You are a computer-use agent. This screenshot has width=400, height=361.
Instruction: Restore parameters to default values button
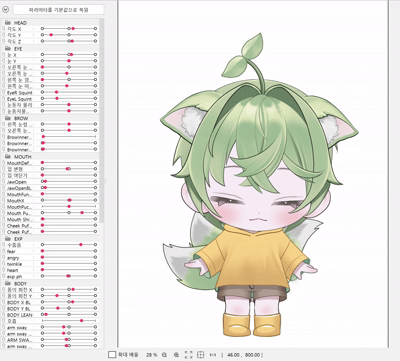point(58,10)
